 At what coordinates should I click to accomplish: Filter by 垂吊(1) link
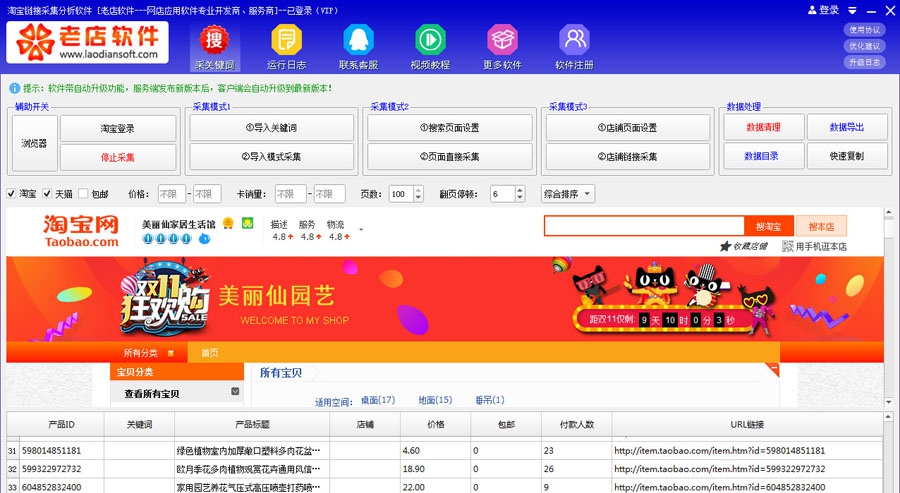pos(490,400)
